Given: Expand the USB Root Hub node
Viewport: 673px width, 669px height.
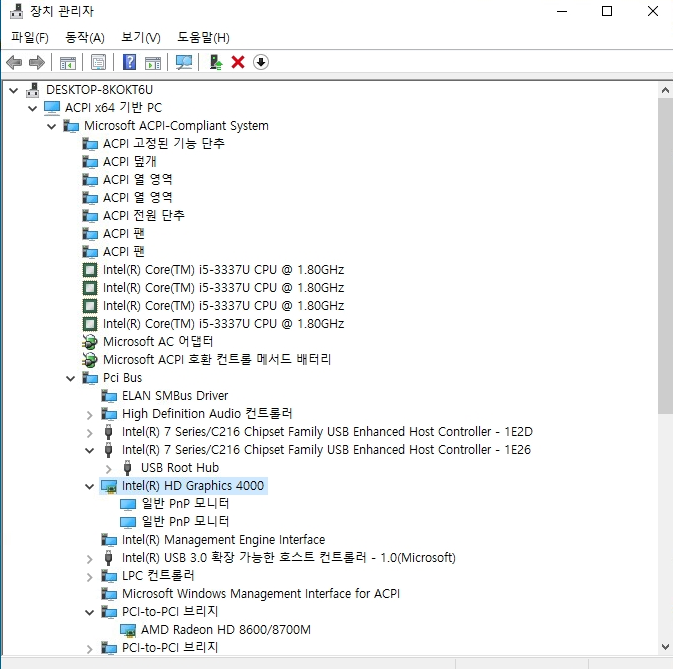Looking at the screenshot, I should [109, 469].
